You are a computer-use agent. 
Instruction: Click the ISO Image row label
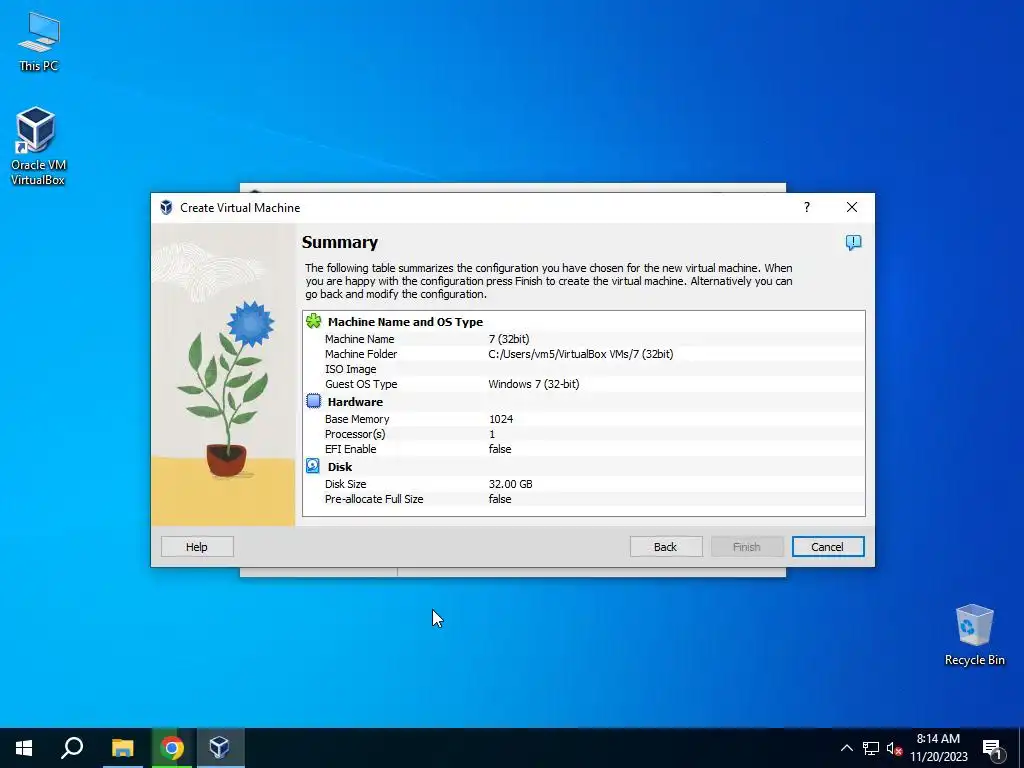(350, 369)
